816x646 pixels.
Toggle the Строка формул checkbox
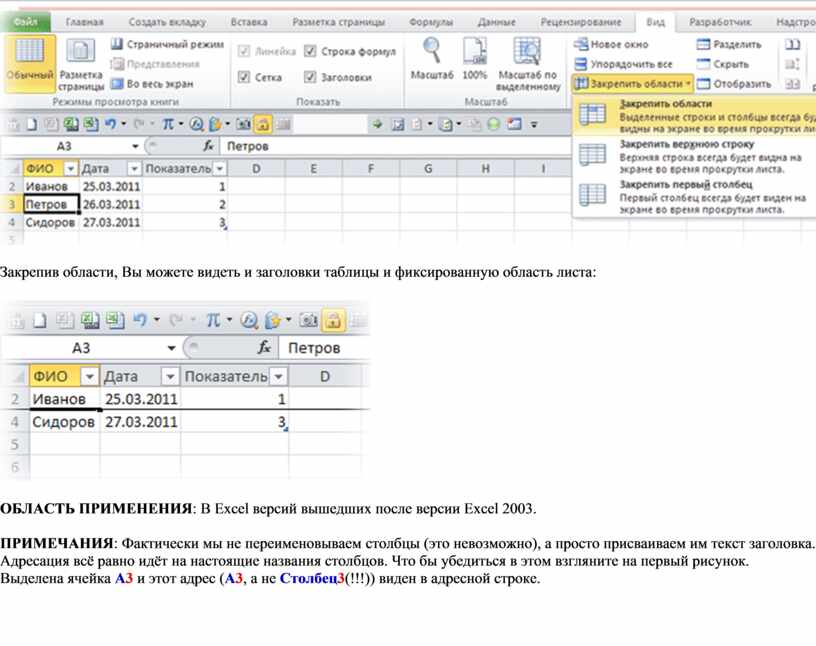311,51
